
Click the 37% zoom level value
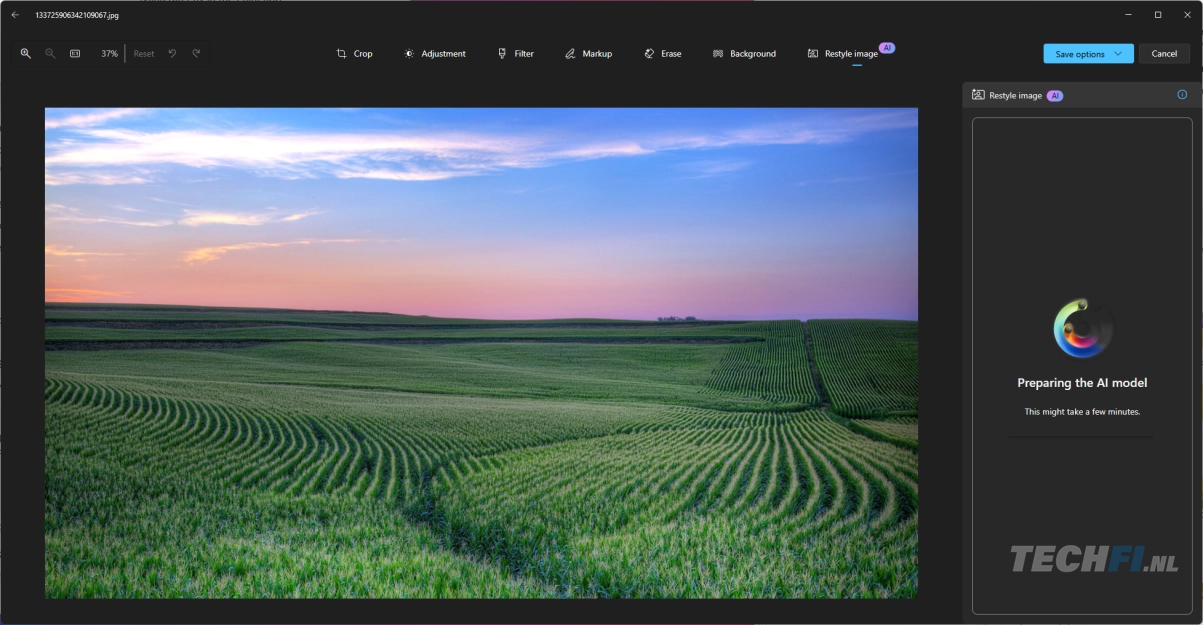pos(109,54)
